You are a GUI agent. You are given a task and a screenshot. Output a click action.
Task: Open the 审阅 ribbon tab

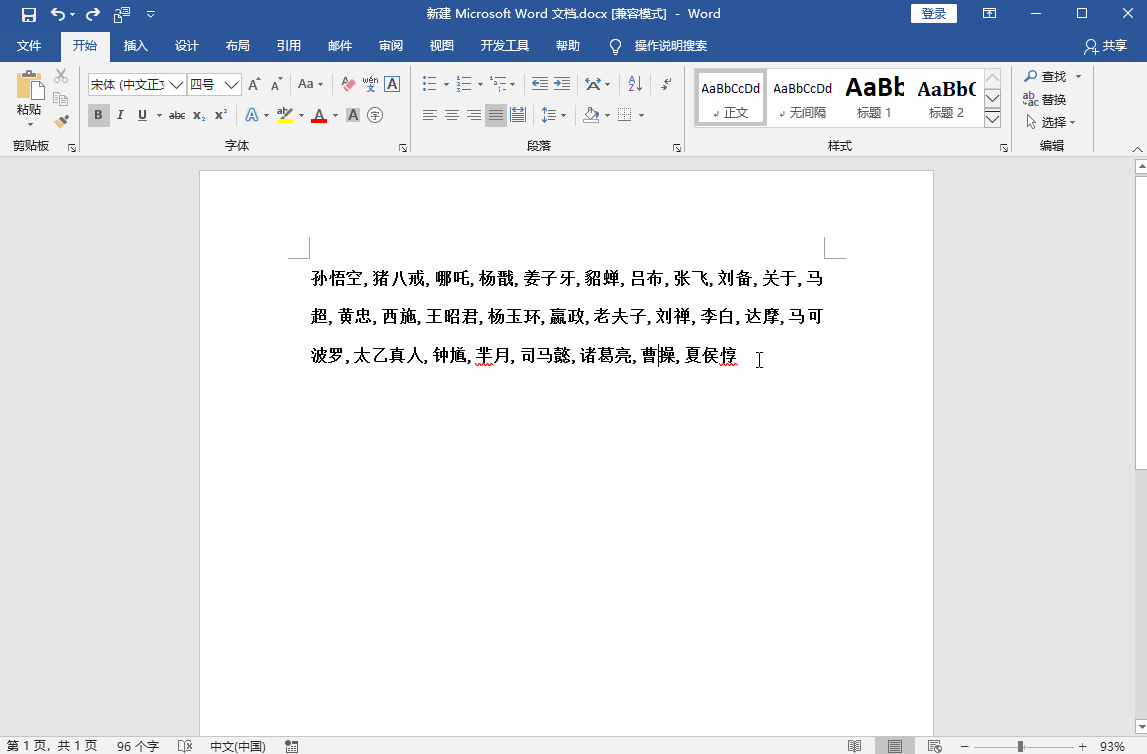pos(391,45)
